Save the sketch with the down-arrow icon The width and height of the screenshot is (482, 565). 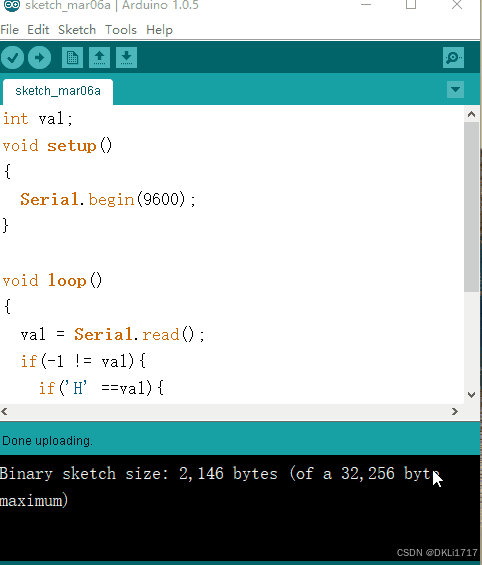[x=126, y=58]
